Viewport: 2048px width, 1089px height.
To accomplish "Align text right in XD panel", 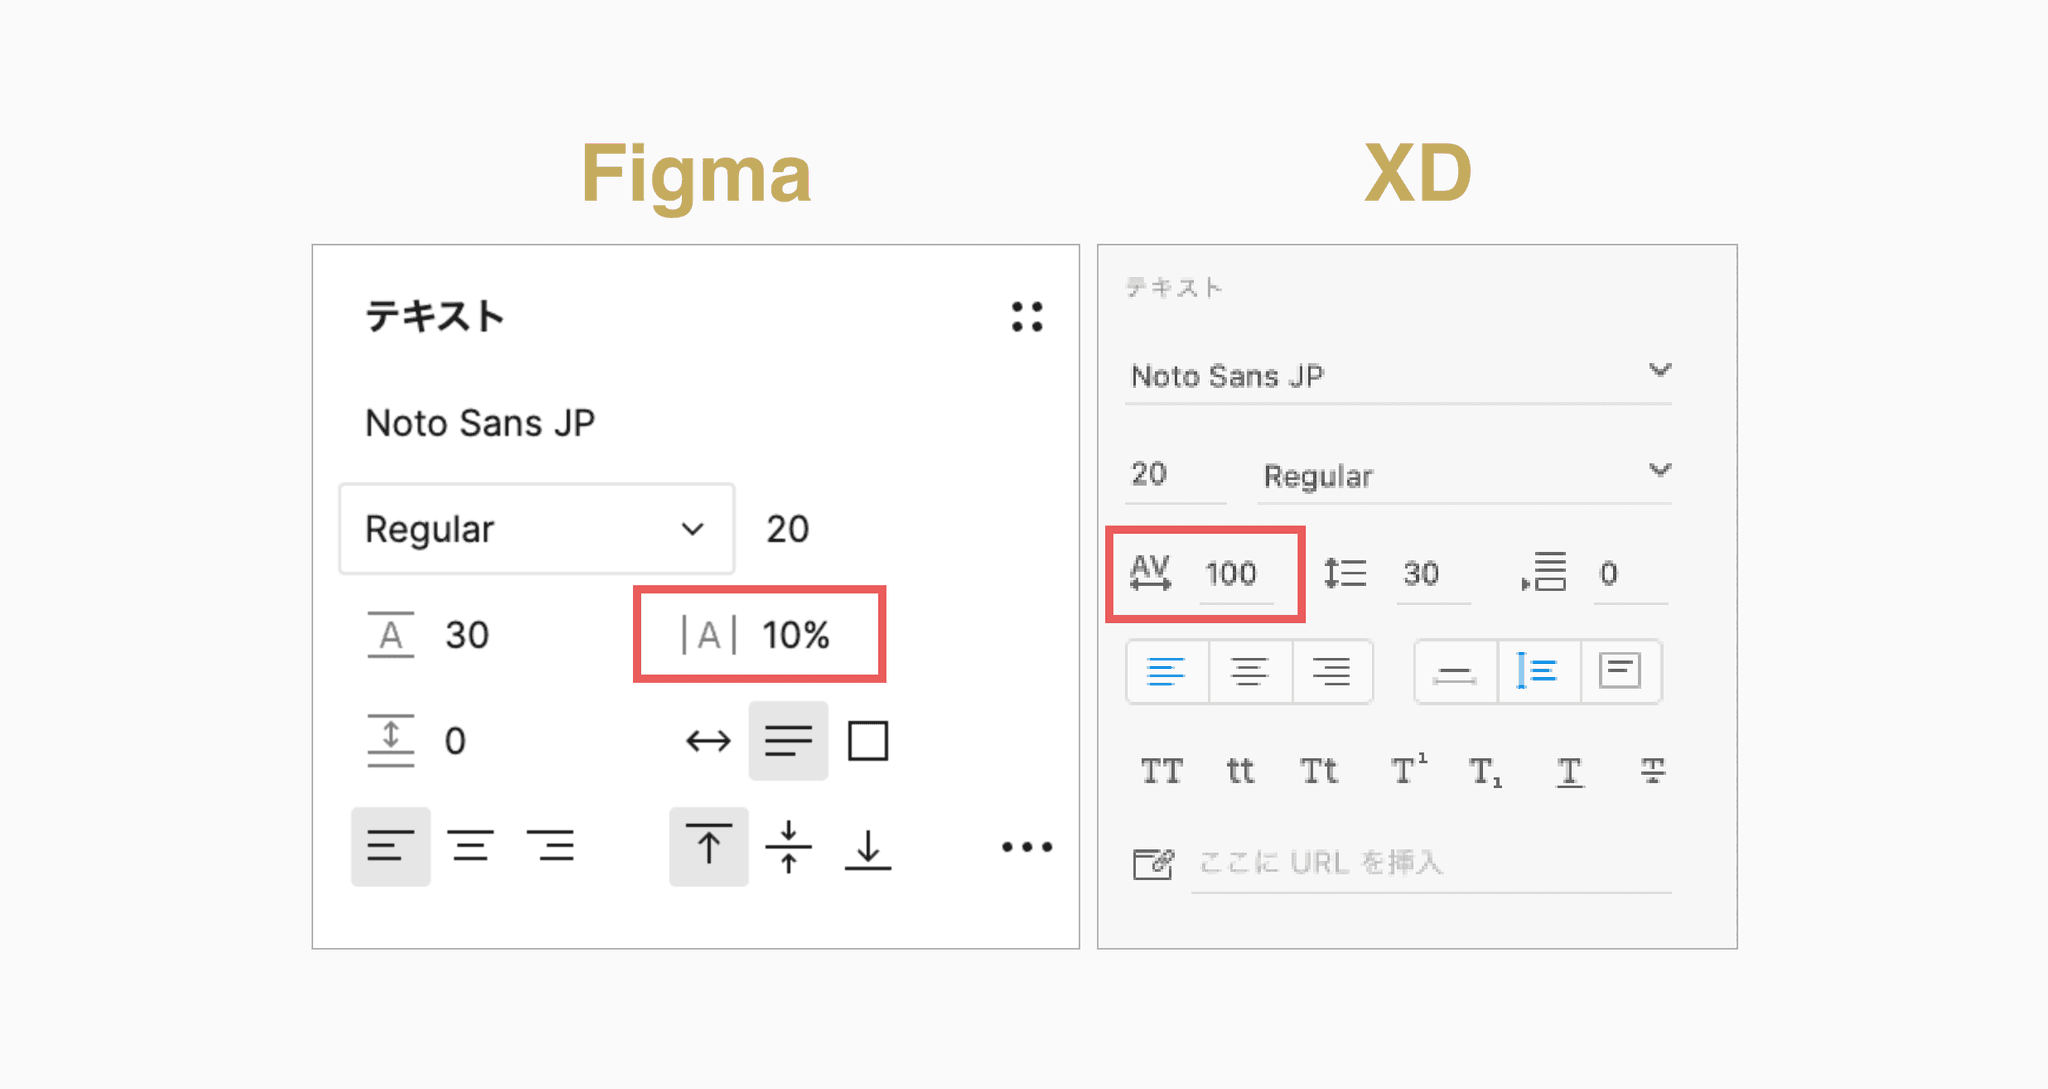I will [x=1332, y=671].
